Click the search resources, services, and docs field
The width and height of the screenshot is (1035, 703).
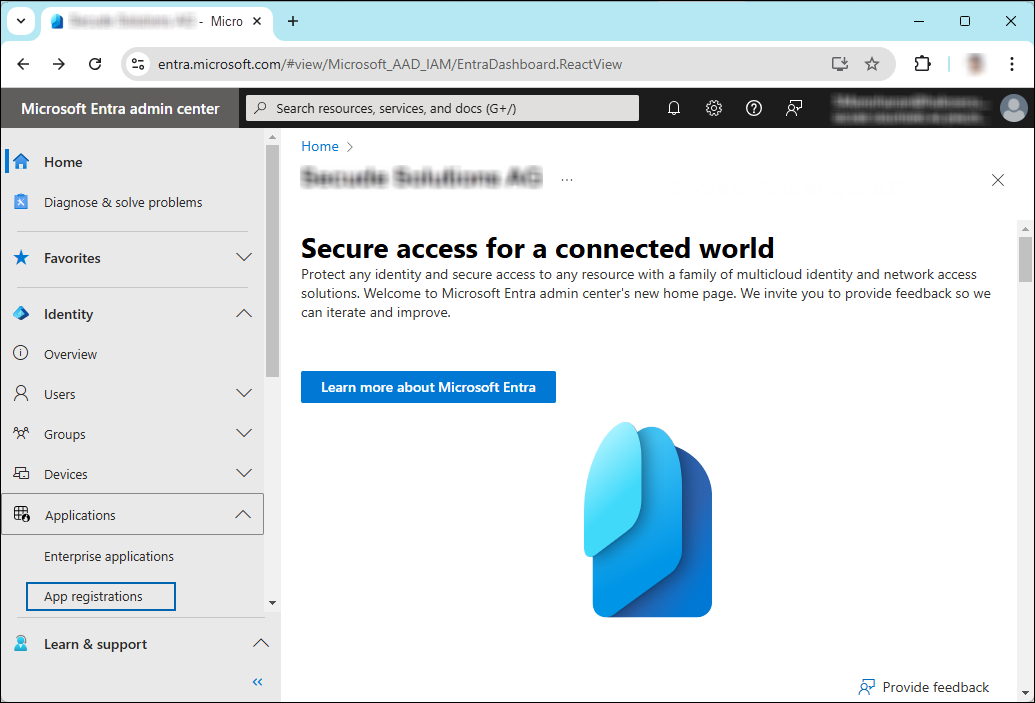[x=442, y=108]
